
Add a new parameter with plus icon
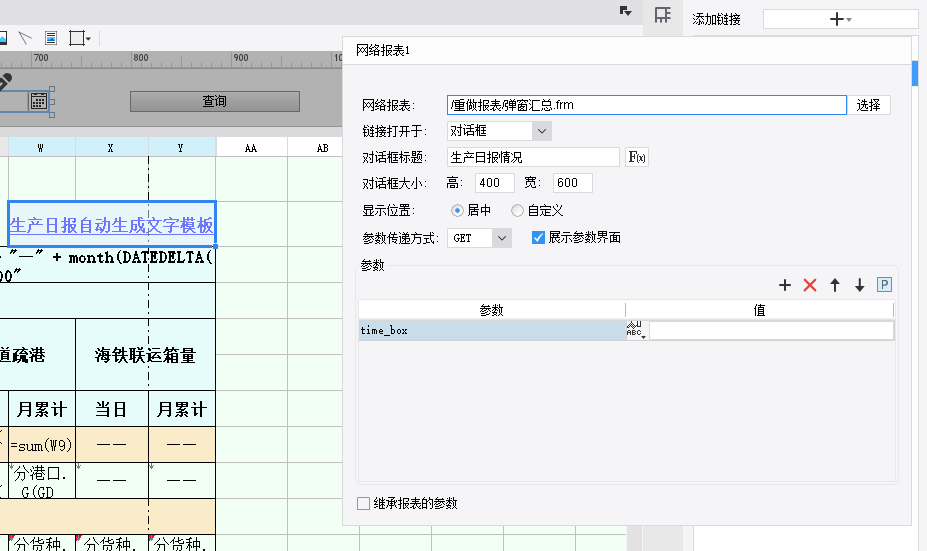coord(785,286)
